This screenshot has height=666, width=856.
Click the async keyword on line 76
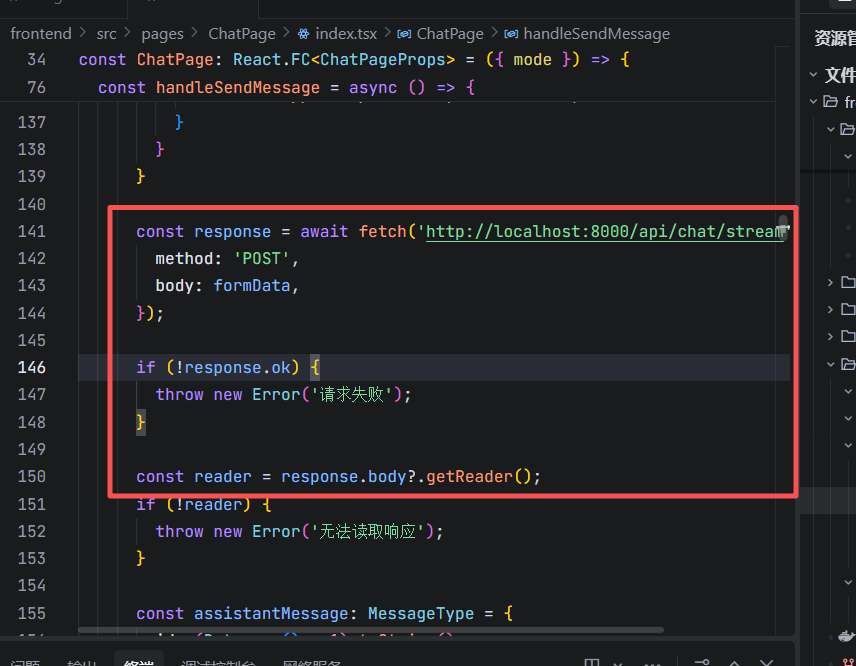[373, 87]
